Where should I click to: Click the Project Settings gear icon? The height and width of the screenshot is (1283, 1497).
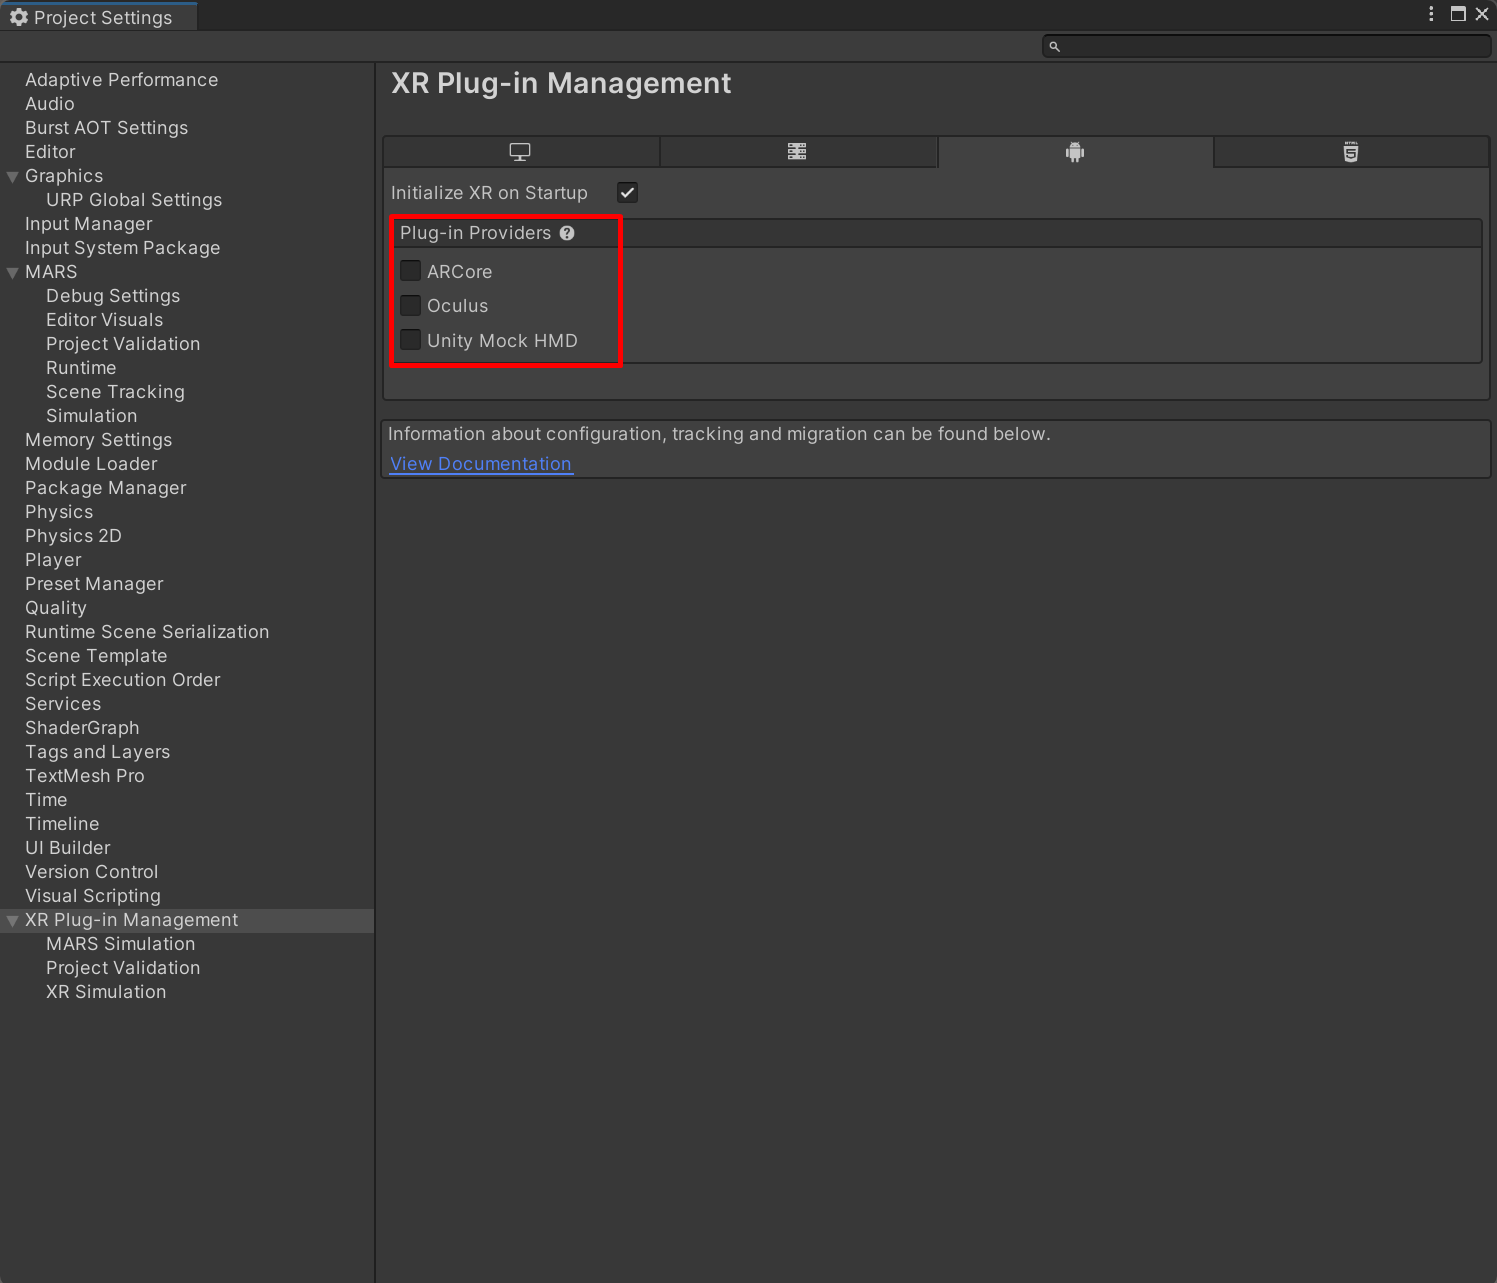pyautogui.click(x=19, y=17)
